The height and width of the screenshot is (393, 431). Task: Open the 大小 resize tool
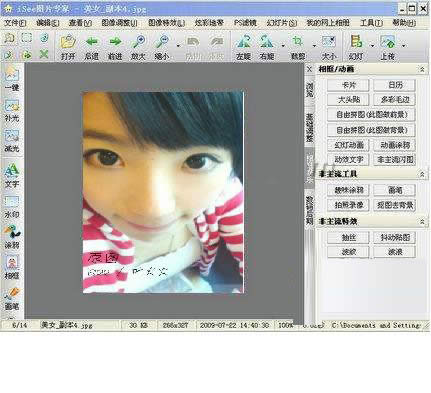pyautogui.click(x=328, y=42)
